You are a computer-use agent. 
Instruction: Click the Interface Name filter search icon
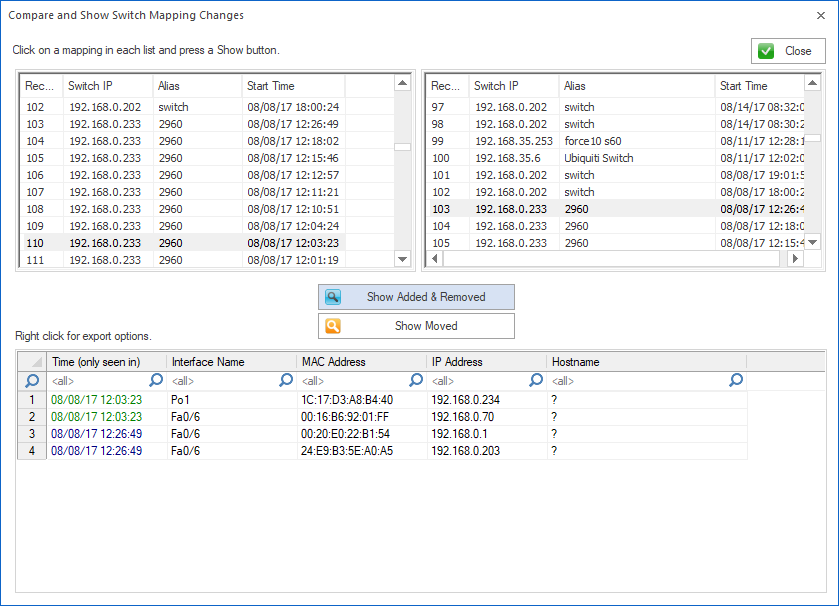[285, 380]
